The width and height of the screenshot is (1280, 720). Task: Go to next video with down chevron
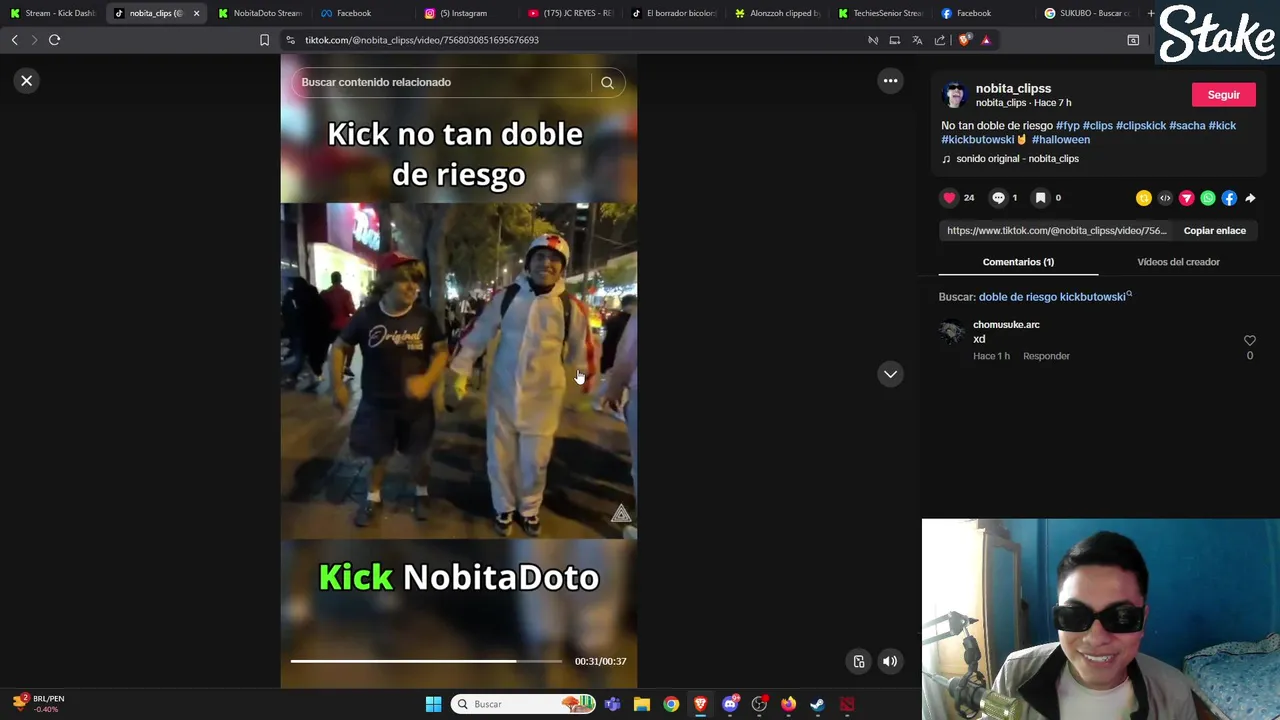click(x=890, y=374)
